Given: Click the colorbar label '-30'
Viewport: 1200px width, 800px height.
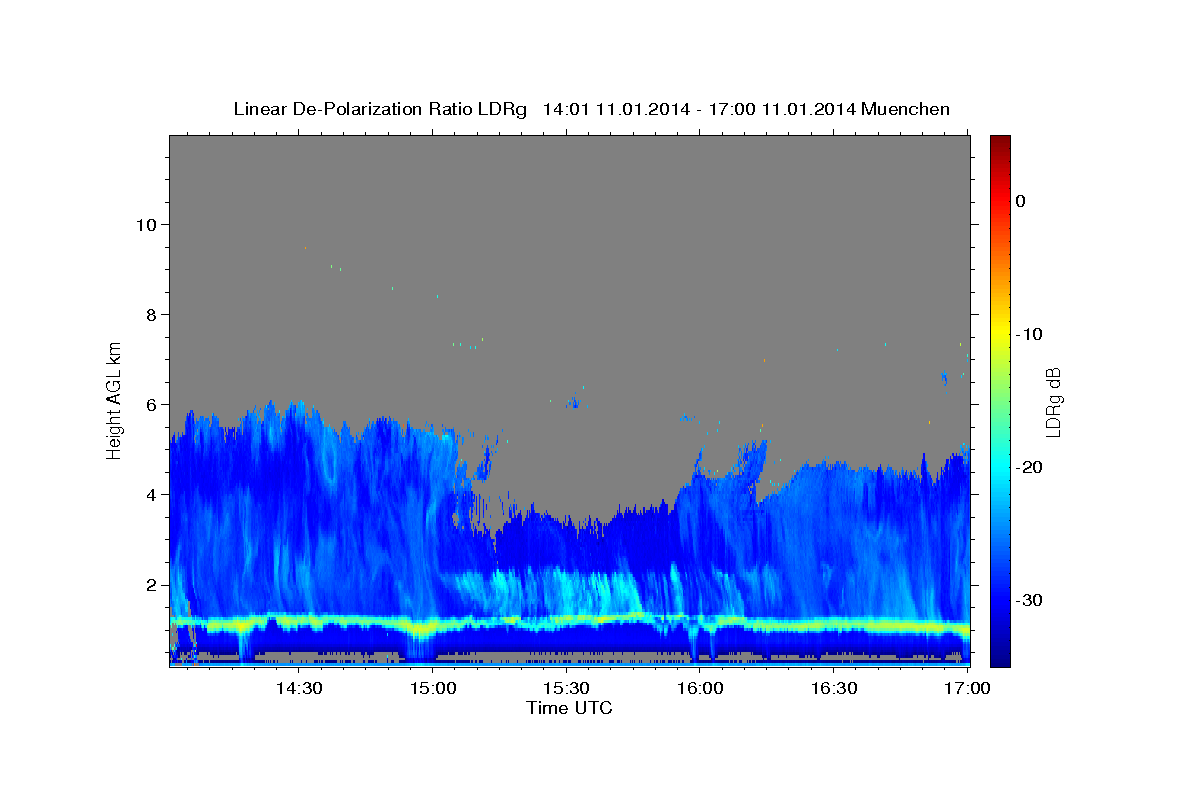Looking at the screenshot, I should click(1028, 600).
